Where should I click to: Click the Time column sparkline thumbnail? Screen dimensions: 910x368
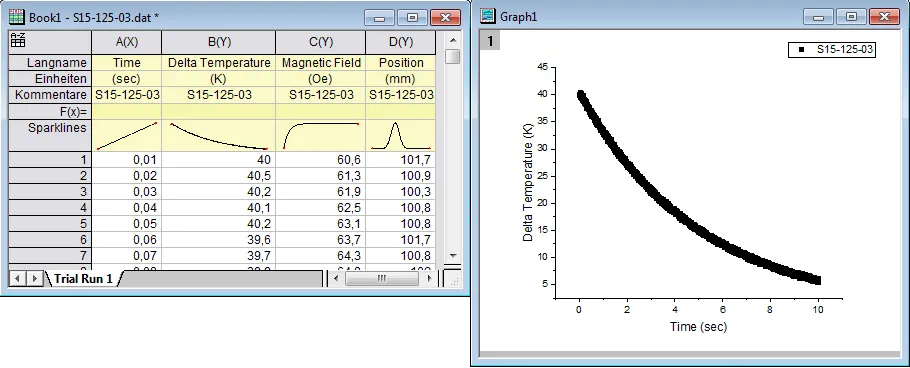pos(127,135)
